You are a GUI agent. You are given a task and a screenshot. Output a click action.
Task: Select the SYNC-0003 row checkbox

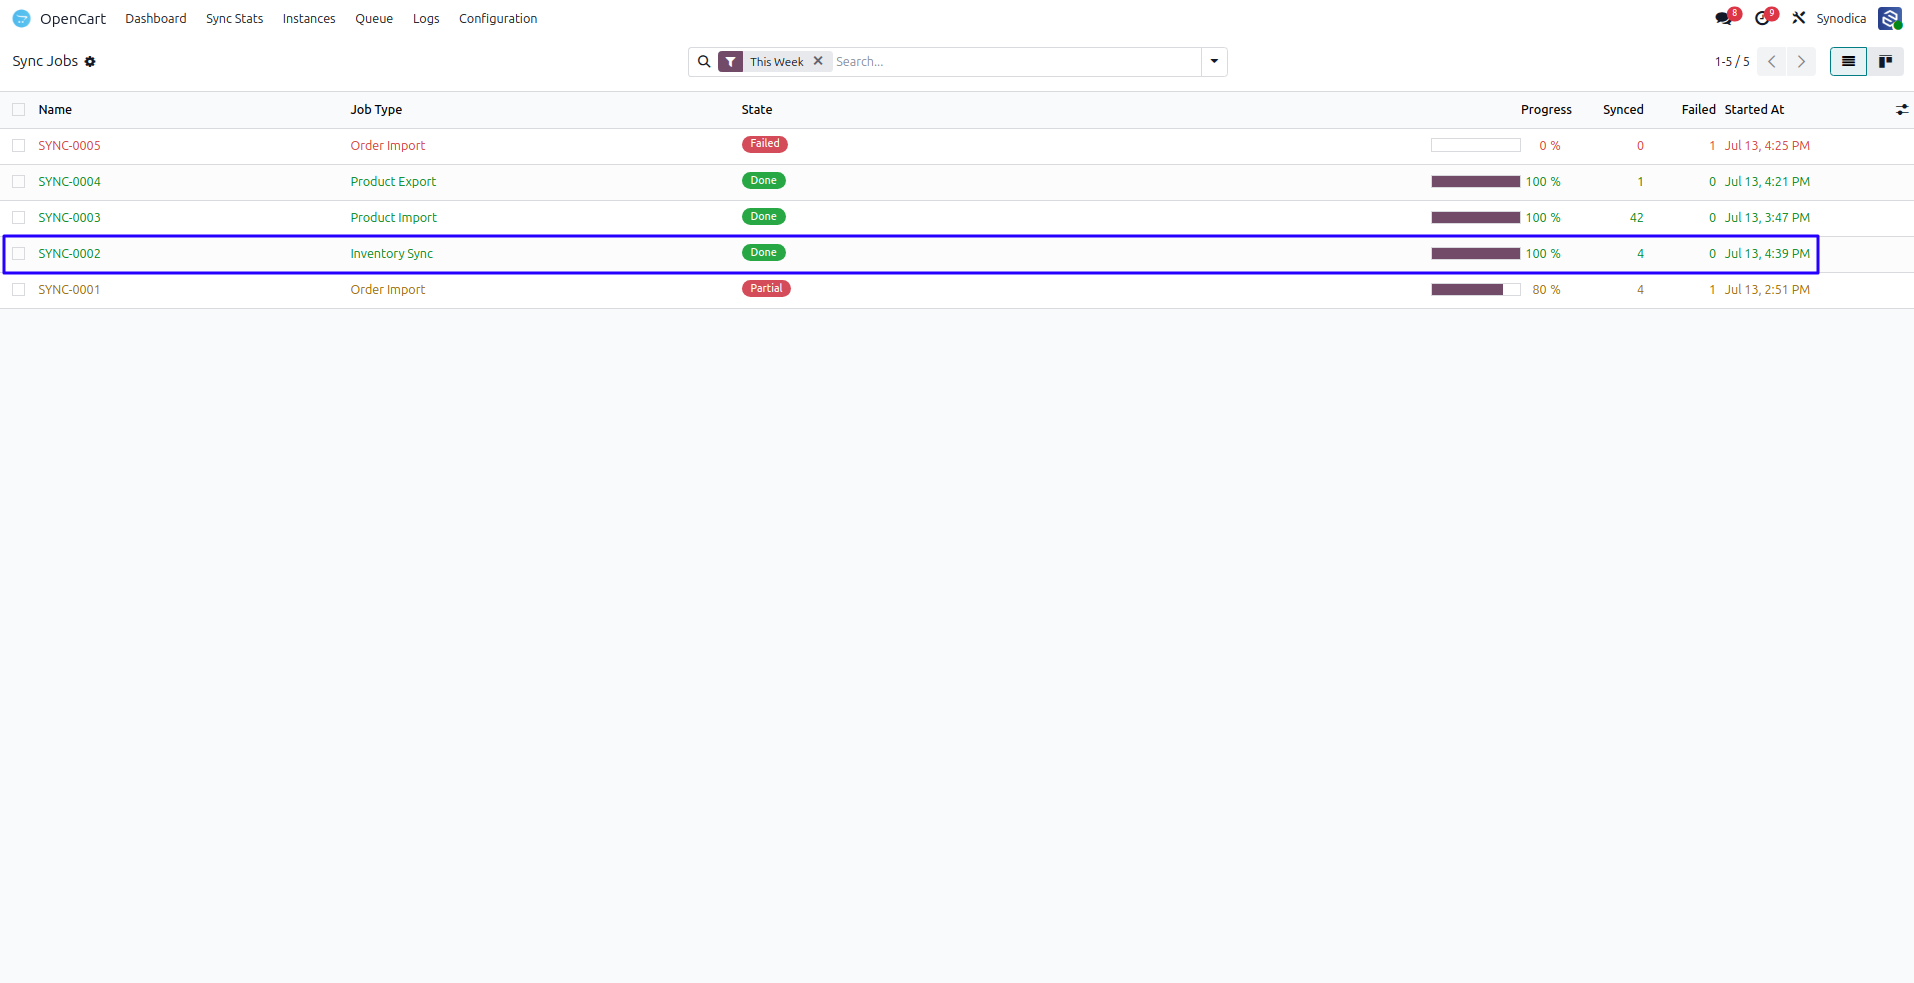pos(19,218)
